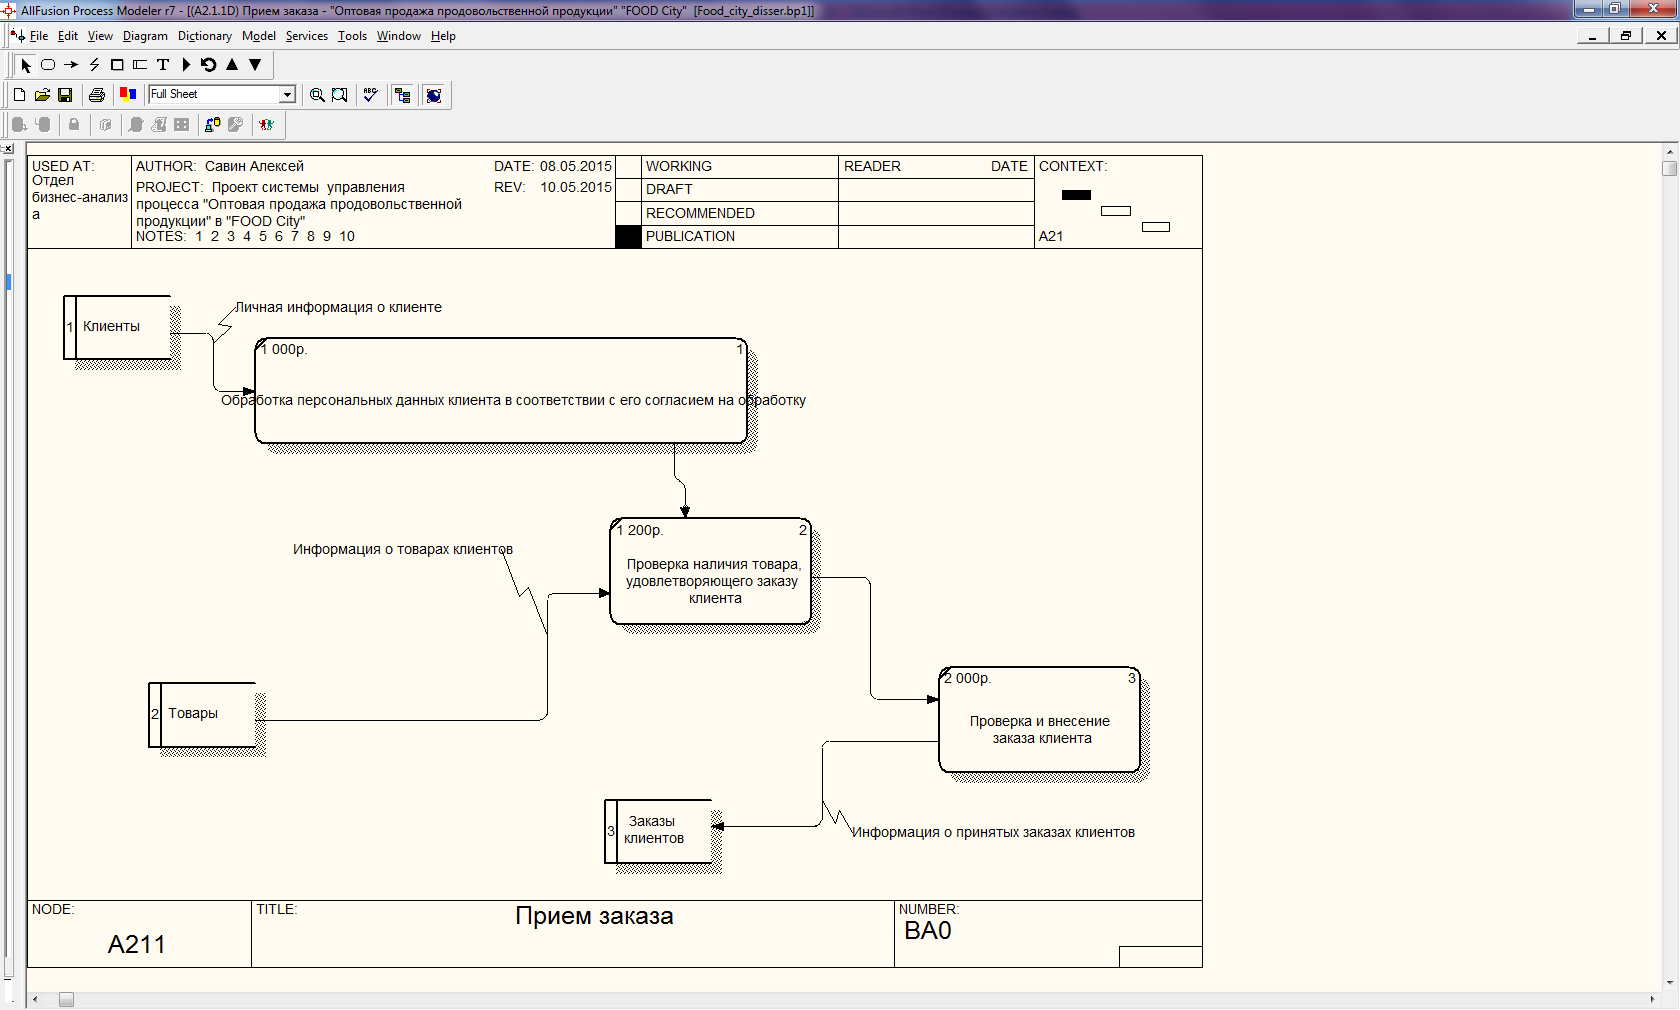Open the Diagram menu
The image size is (1680, 1010).
click(145, 36)
